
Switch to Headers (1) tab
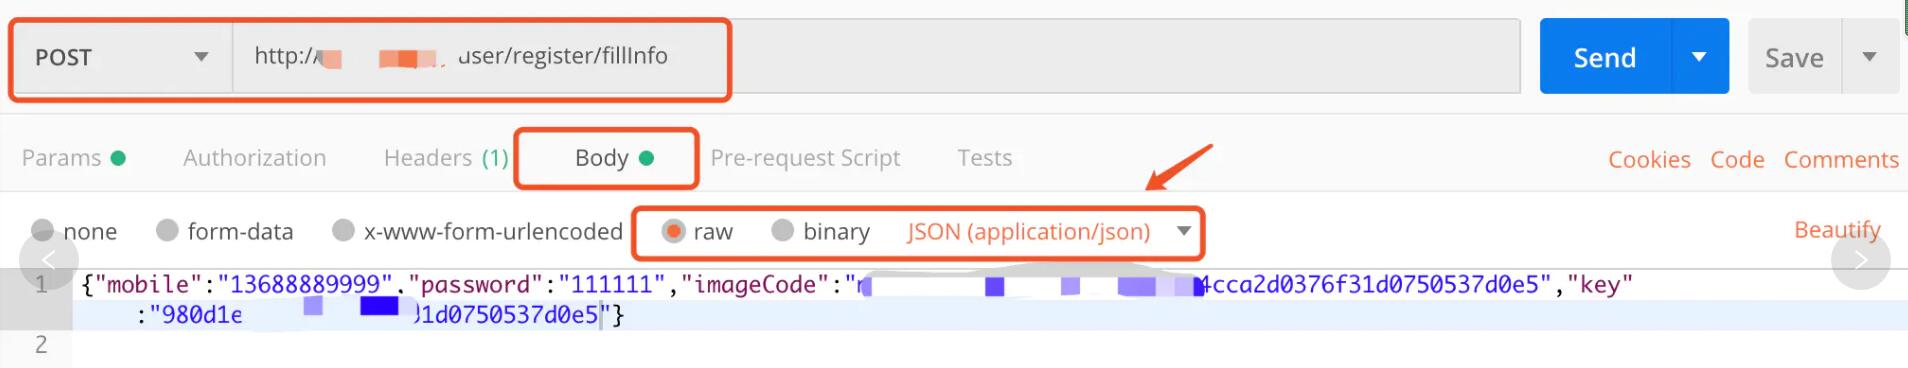446,158
